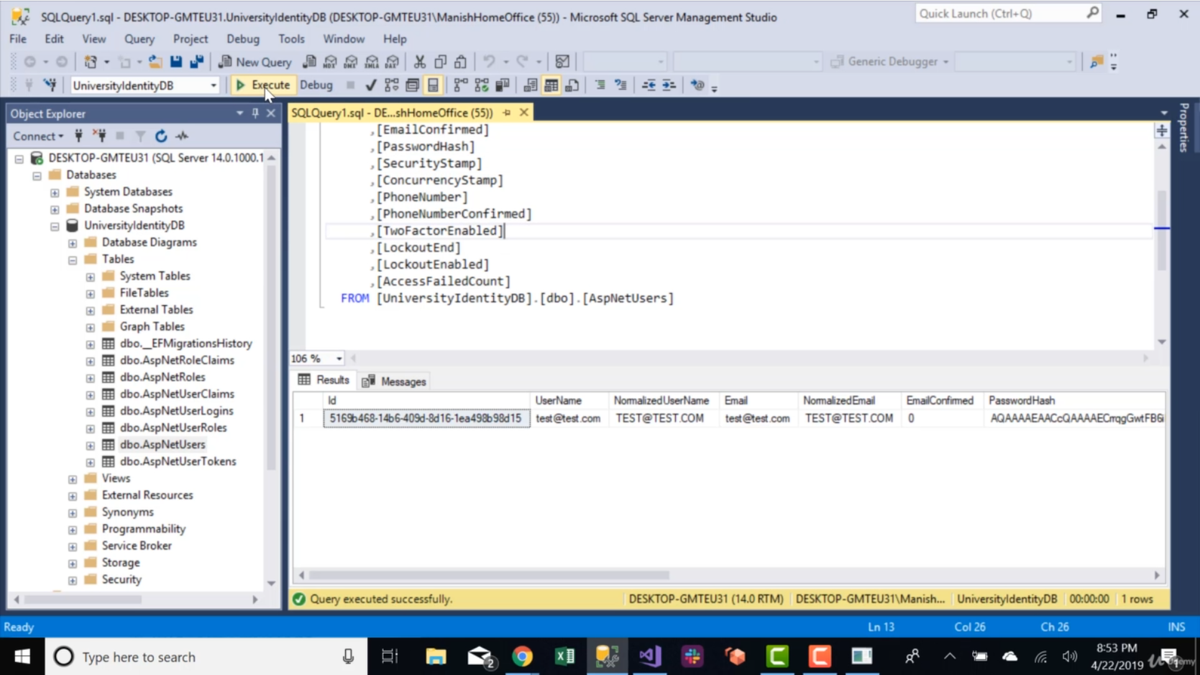Click the Execute query button

[263, 85]
